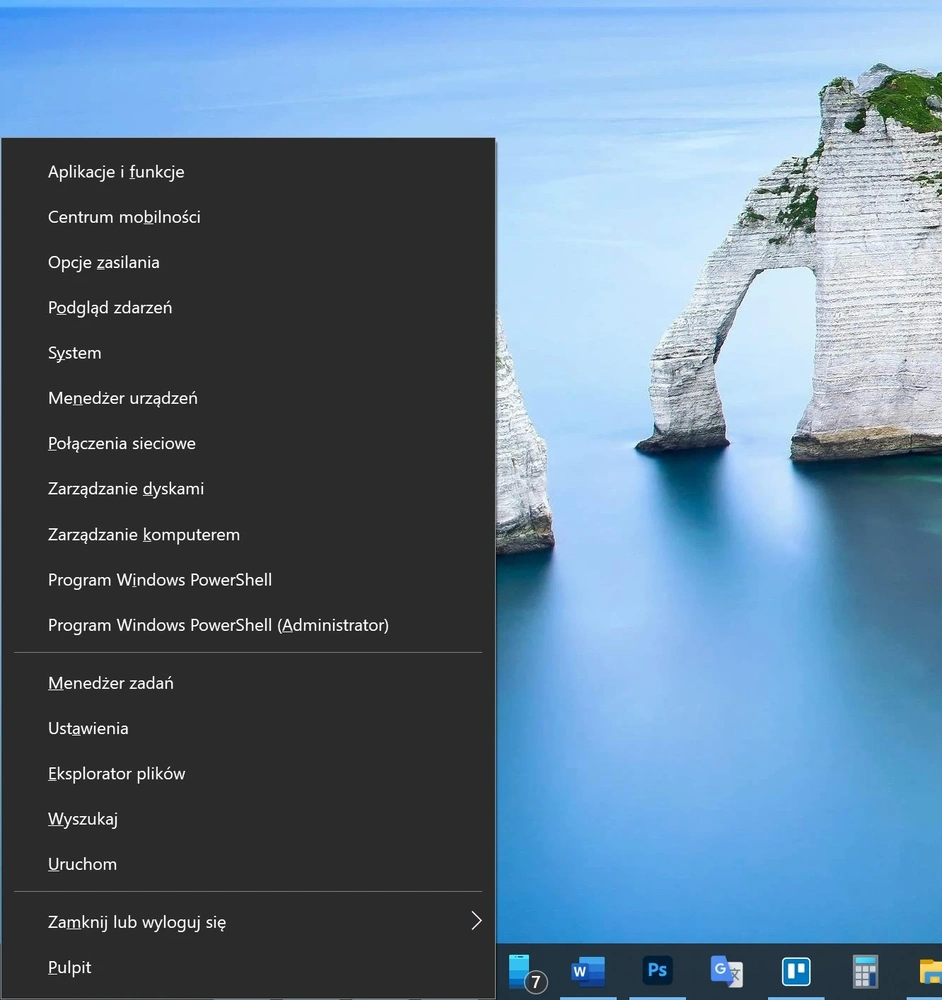Screen dimensions: 942x1000
Task: Open the Your Phone taskbar app
Action: click(x=527, y=973)
